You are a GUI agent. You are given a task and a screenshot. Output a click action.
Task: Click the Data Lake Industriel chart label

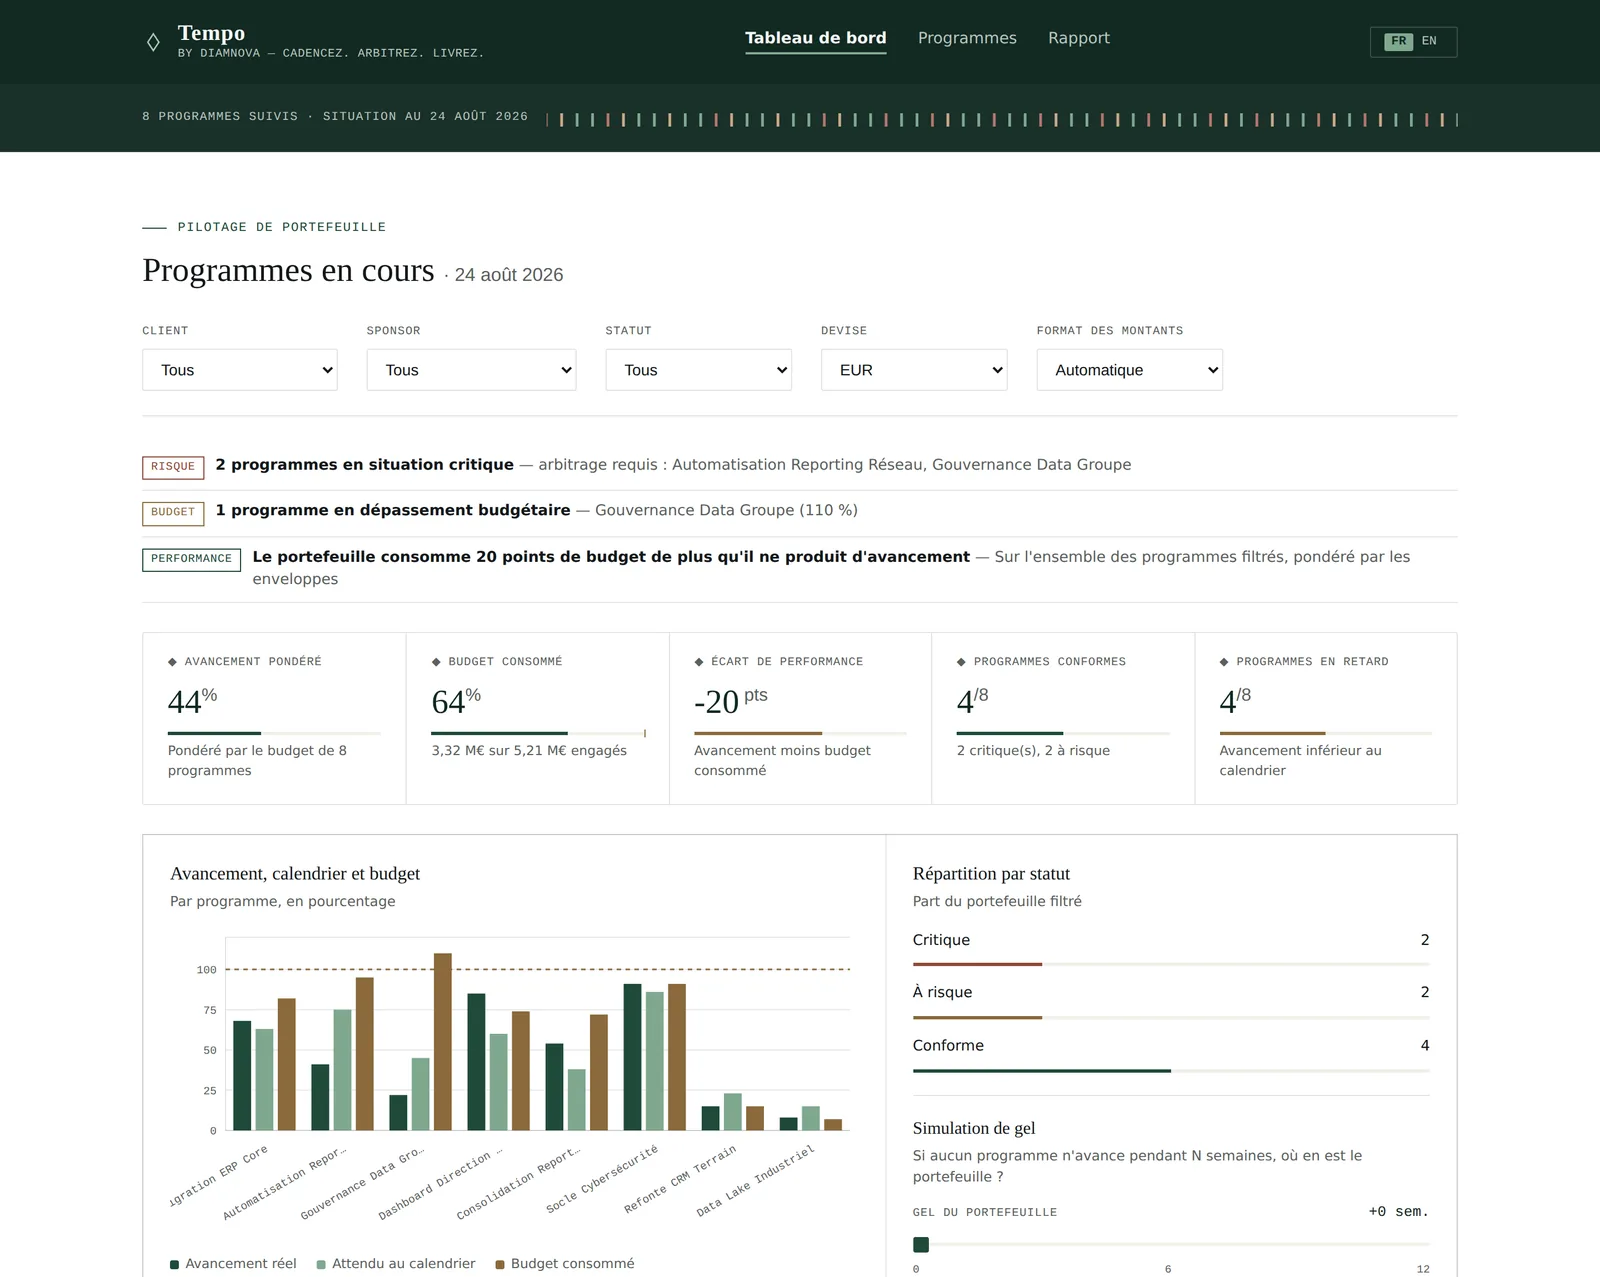[756, 1181]
